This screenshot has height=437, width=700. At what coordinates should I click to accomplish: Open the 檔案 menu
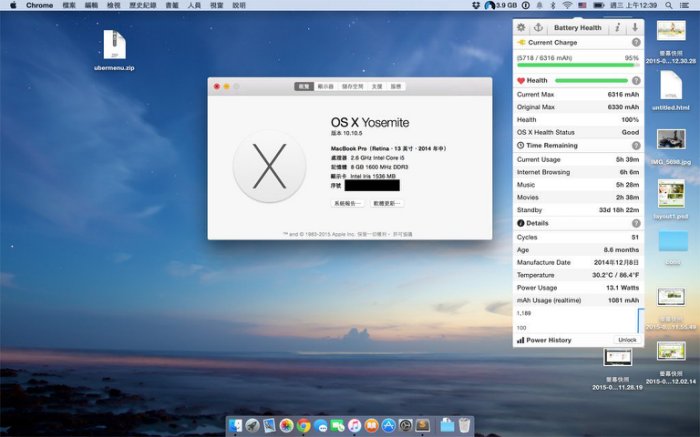coord(69,5)
